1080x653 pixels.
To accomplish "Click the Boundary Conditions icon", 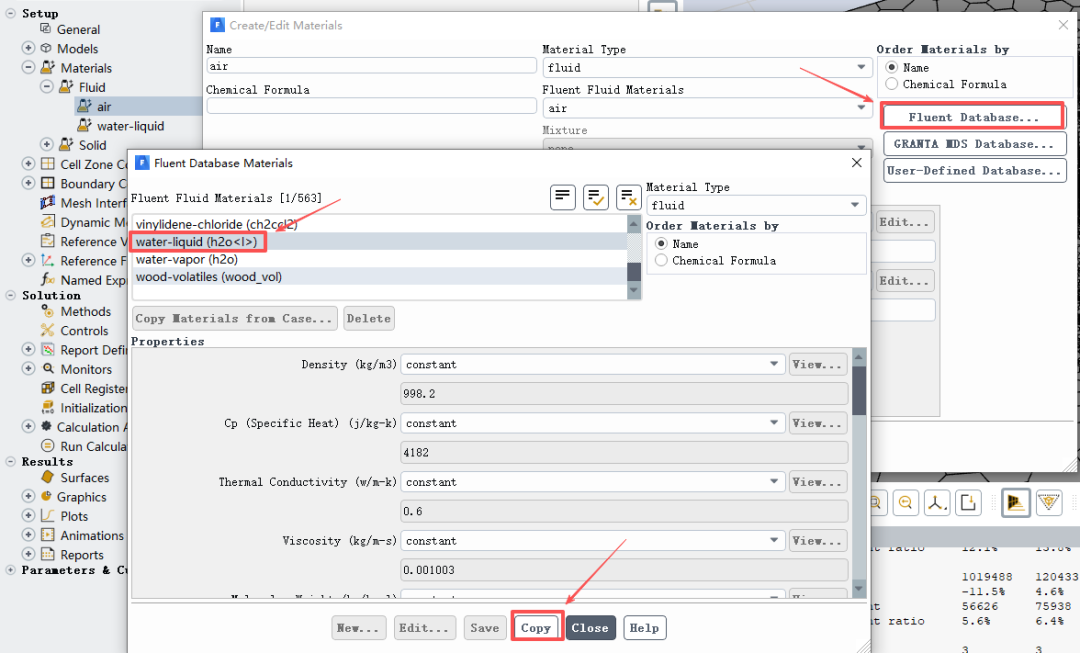I will click(48, 183).
